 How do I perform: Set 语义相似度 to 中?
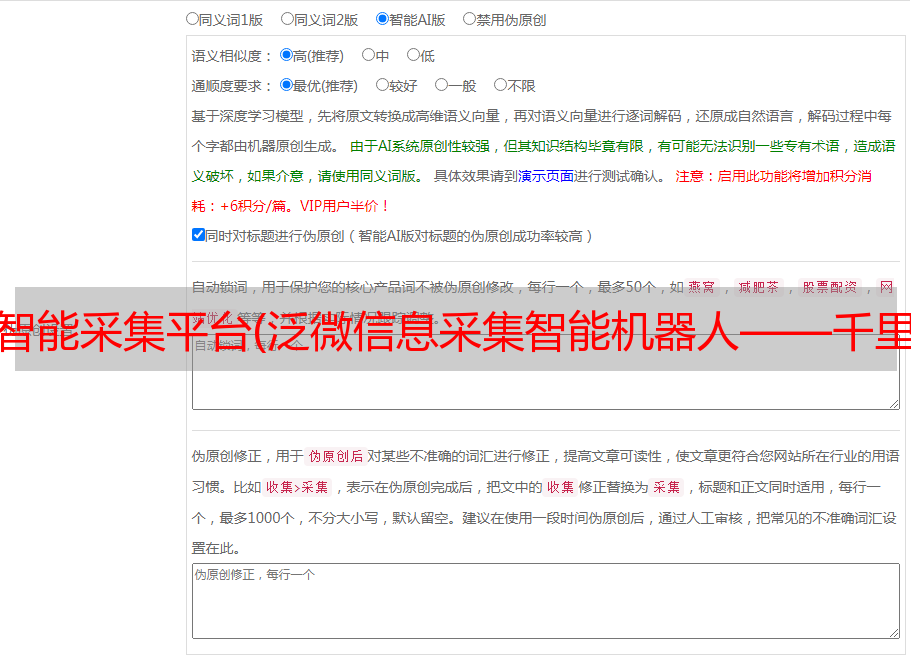pos(368,55)
